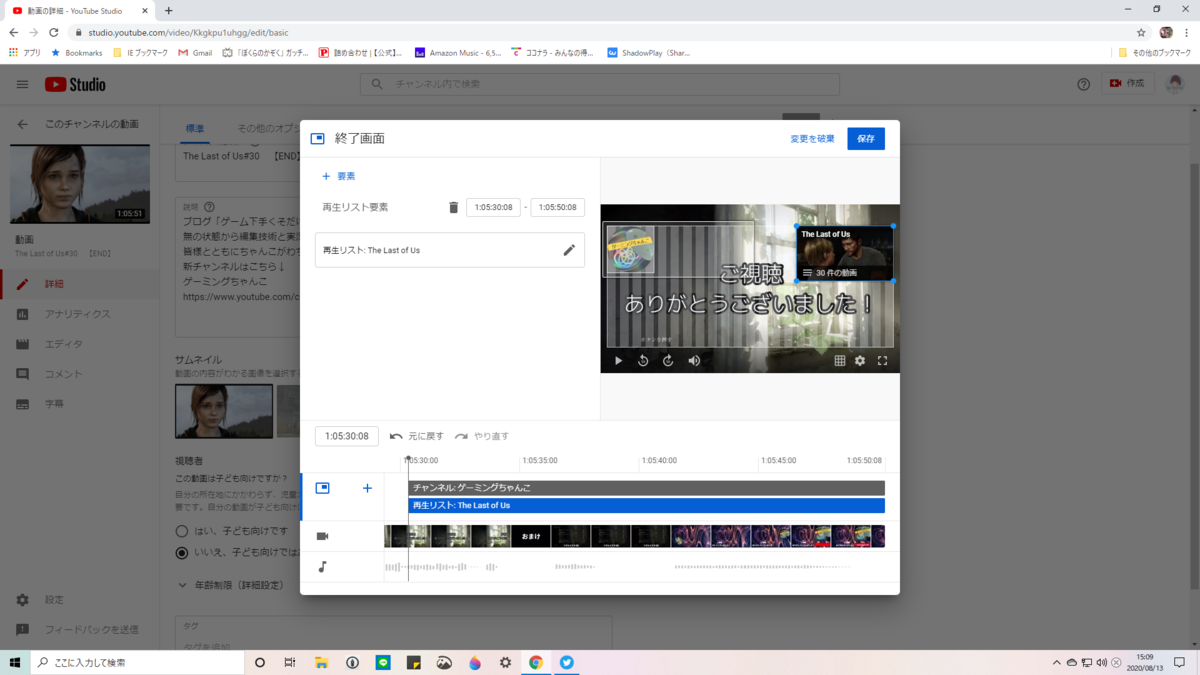Viewport: 1200px width, 675px height.
Task: Open File Explorer from the taskbar
Action: 321,662
